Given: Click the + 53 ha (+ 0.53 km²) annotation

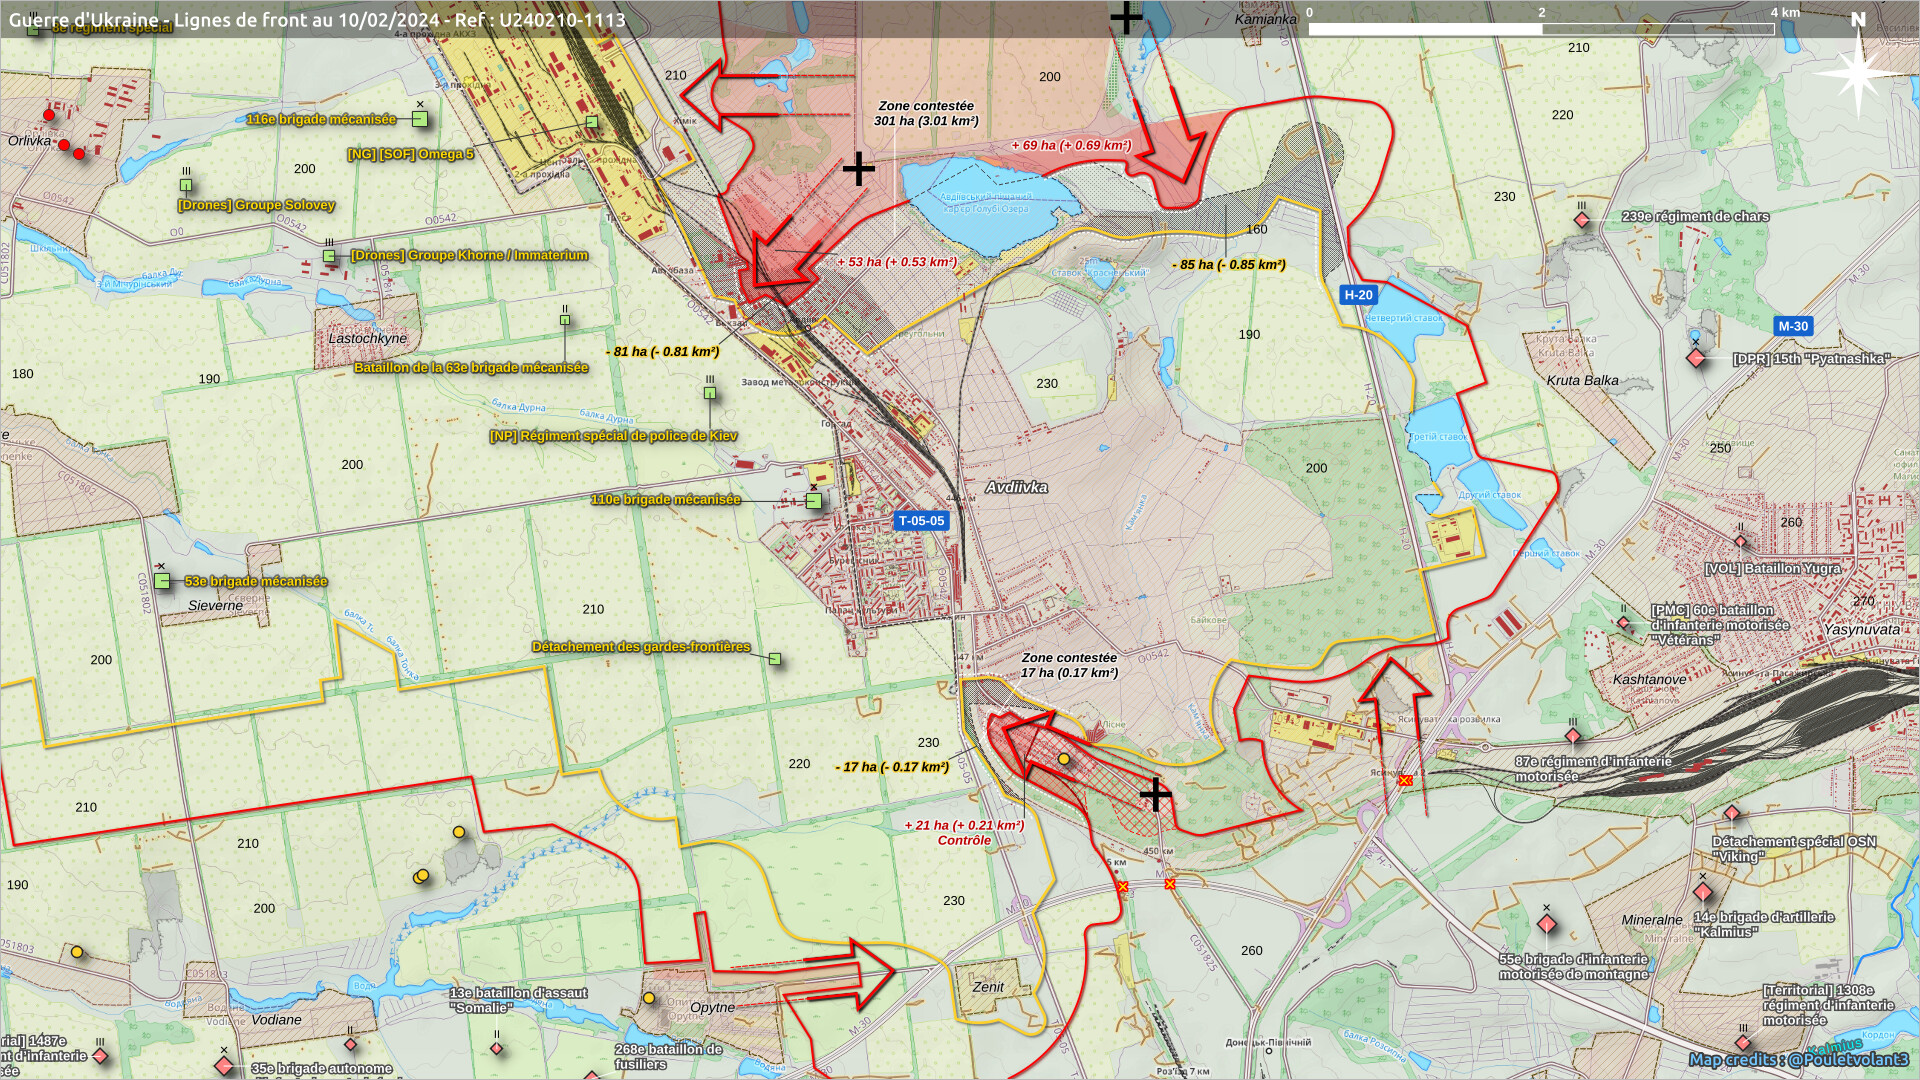Looking at the screenshot, I should click(897, 262).
